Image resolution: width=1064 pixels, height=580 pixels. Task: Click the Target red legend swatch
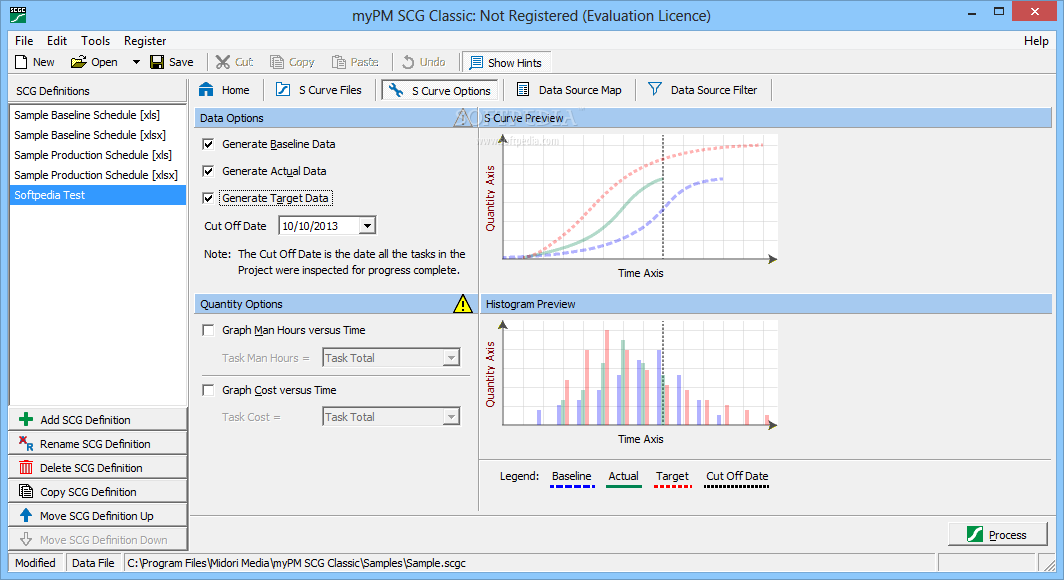coord(672,486)
